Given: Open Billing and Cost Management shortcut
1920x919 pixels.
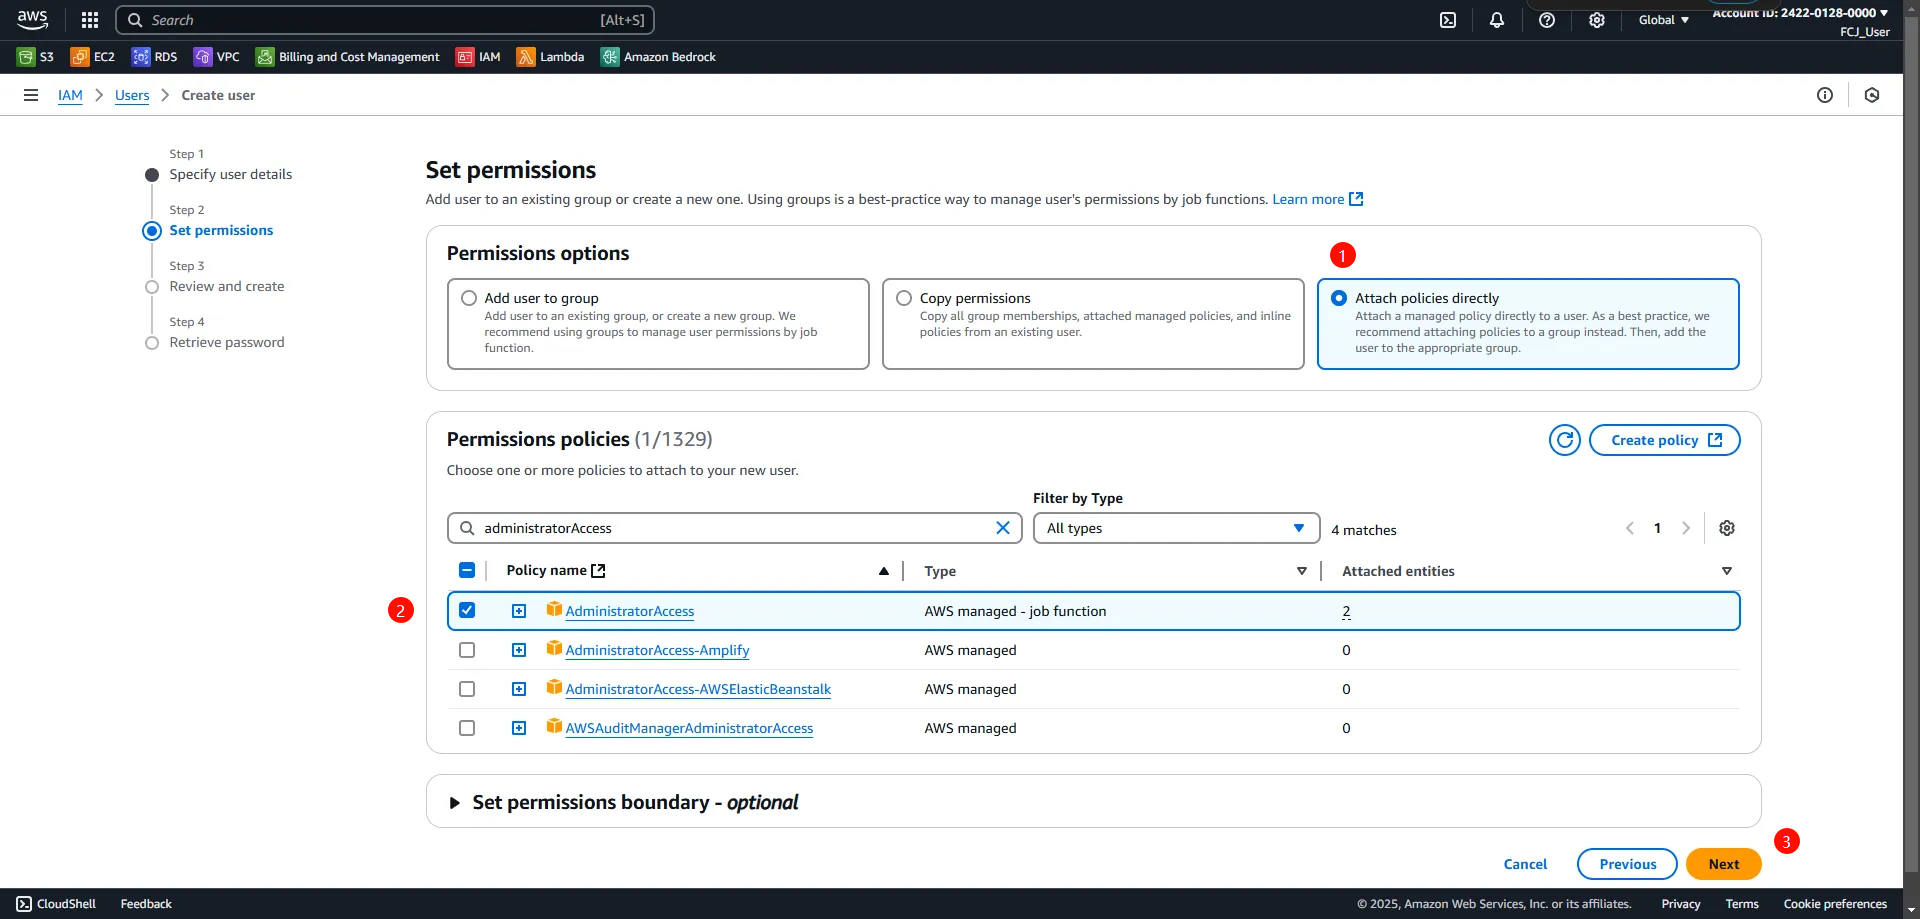Looking at the screenshot, I should [x=348, y=57].
